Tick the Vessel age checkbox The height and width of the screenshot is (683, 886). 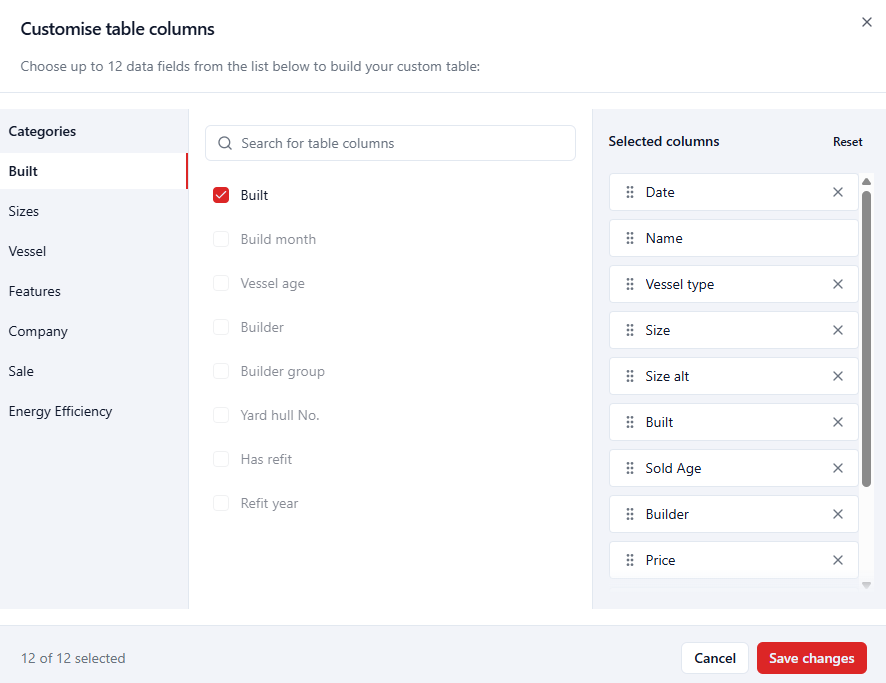coord(221,283)
